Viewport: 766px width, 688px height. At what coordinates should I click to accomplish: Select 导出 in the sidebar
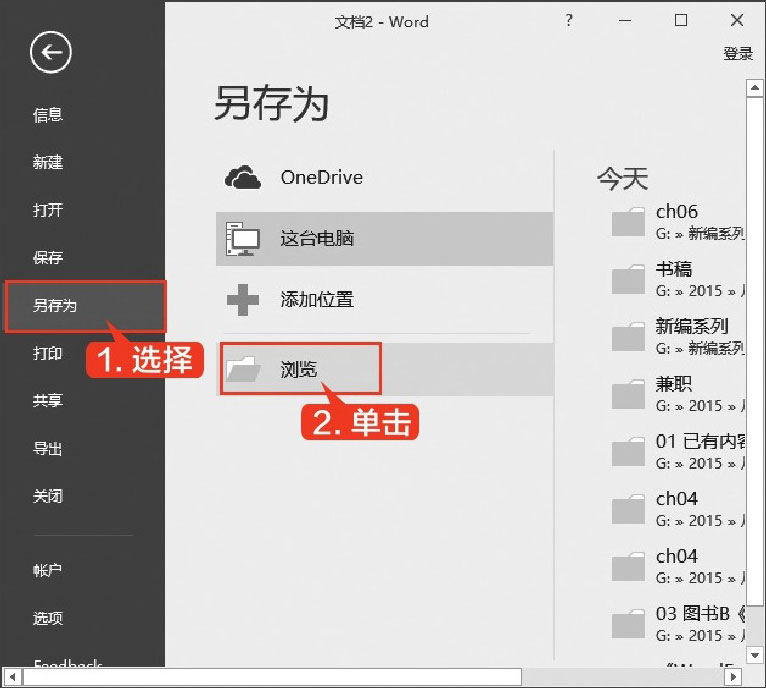click(48, 448)
